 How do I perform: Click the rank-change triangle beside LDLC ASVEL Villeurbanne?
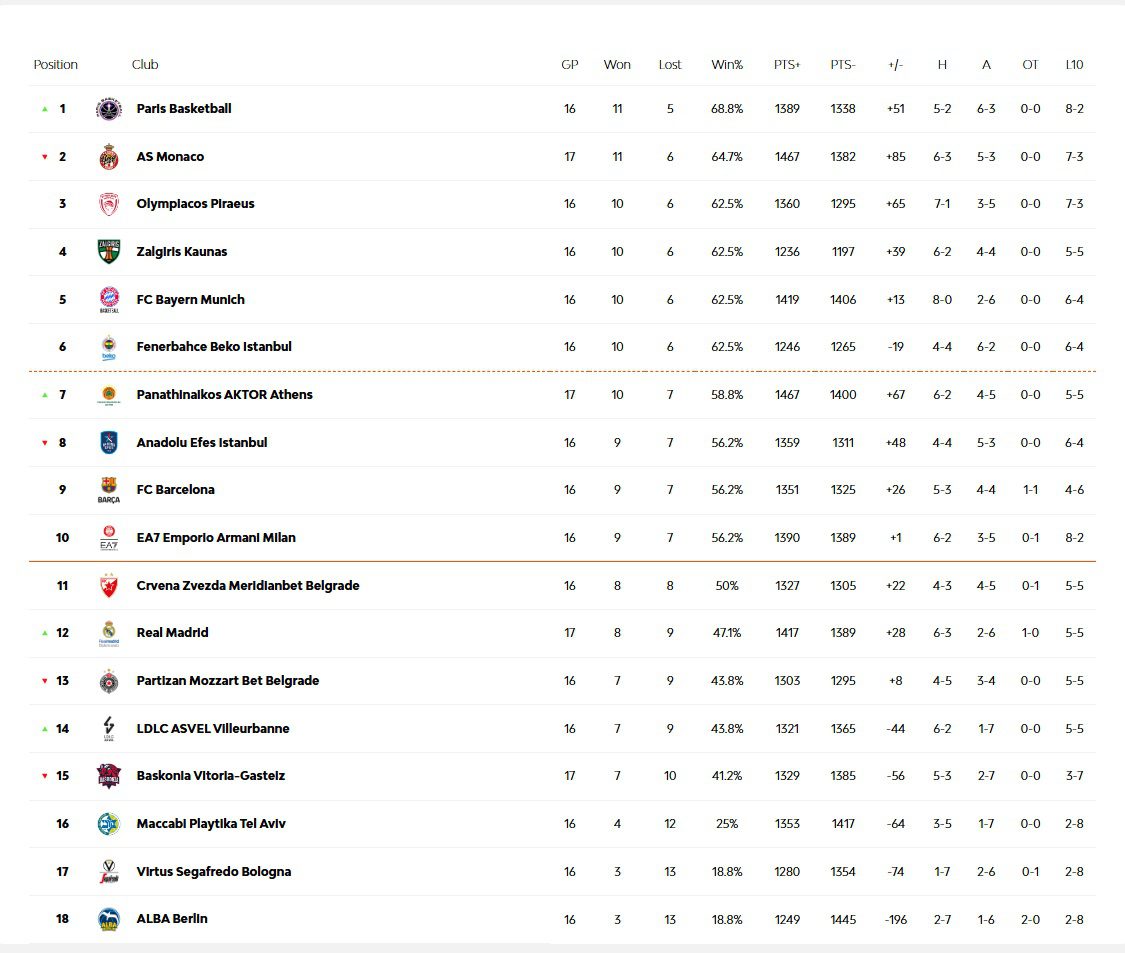[44, 728]
